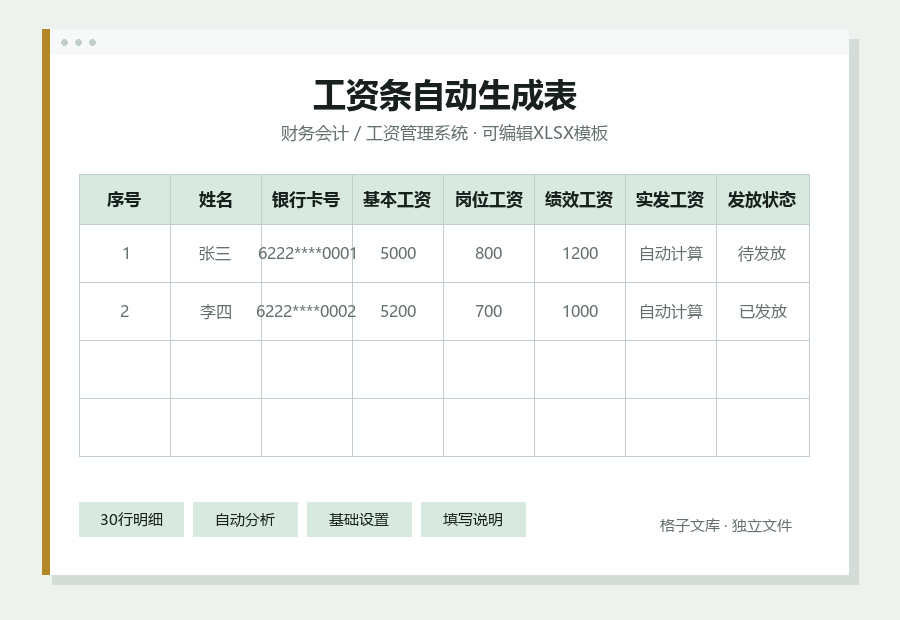
Task: Click the 格子文库 · 独立文件 footer text
Action: pyautogui.click(x=726, y=525)
